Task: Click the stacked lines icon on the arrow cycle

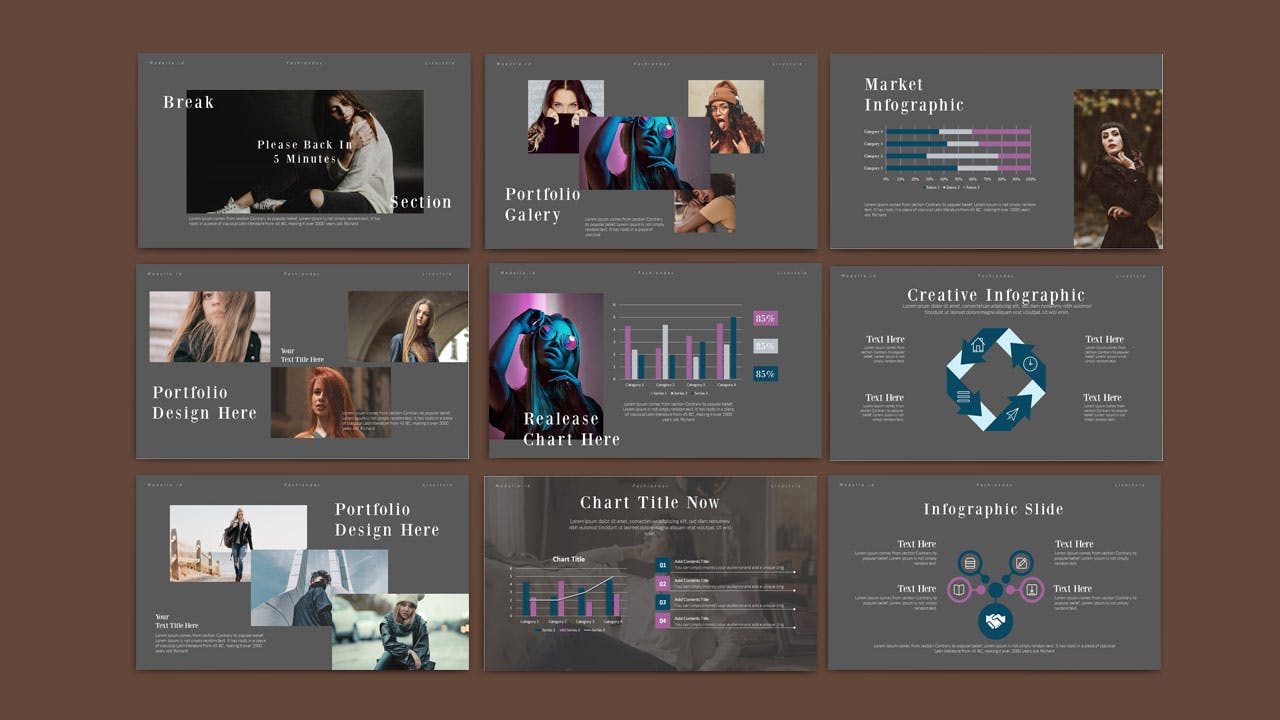Action: pos(963,397)
